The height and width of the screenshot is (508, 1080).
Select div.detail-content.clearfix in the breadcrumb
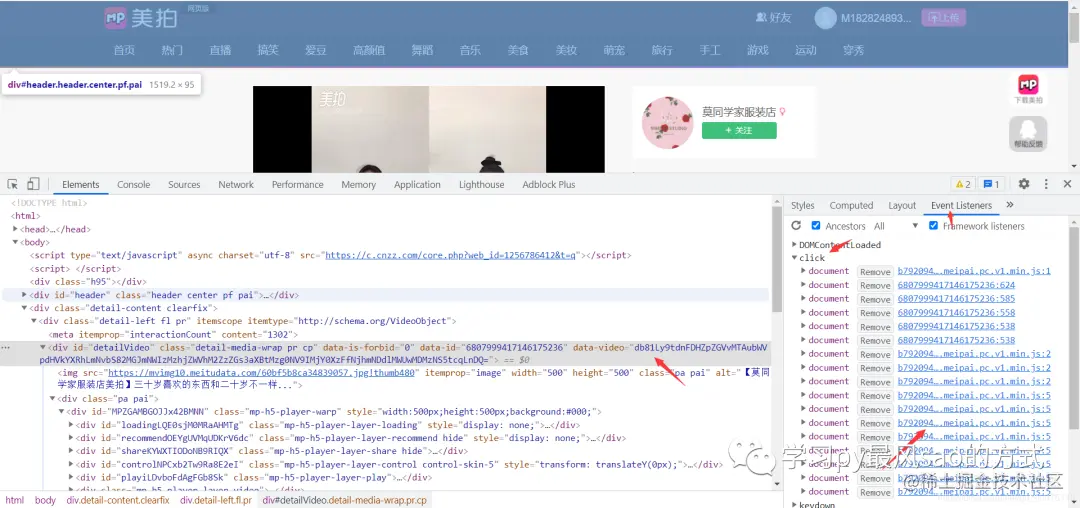pyautogui.click(x=118, y=500)
